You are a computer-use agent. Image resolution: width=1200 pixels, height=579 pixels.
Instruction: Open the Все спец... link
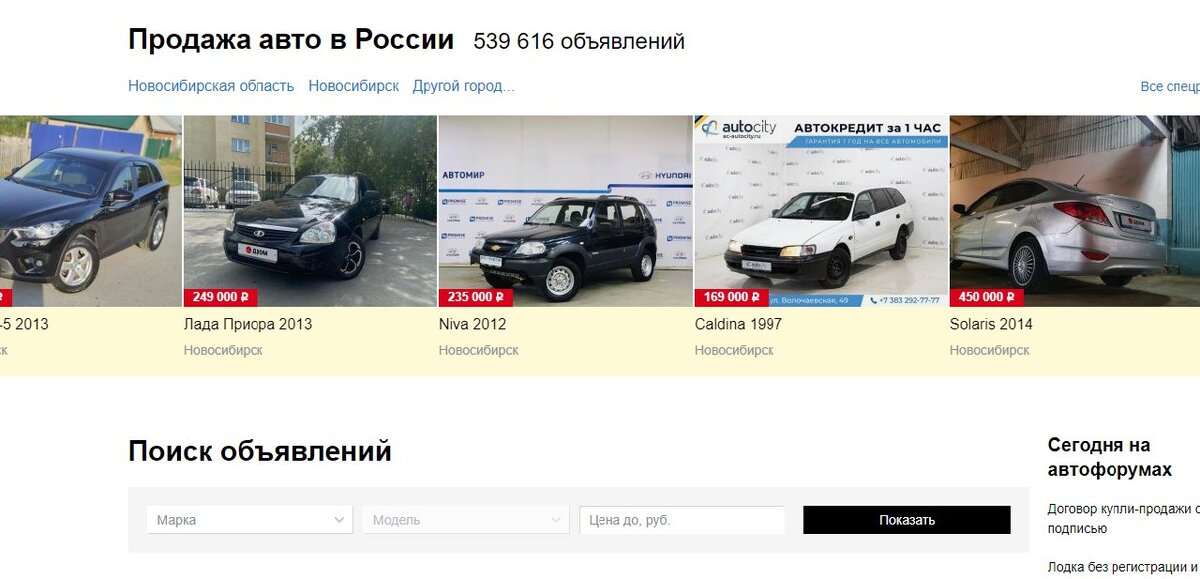(x=1170, y=86)
